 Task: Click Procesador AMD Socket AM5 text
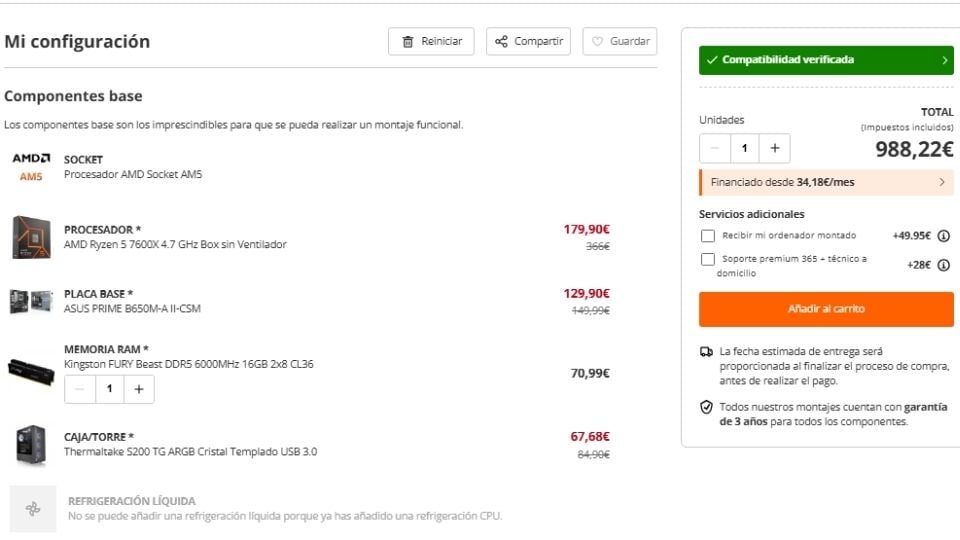(133, 174)
